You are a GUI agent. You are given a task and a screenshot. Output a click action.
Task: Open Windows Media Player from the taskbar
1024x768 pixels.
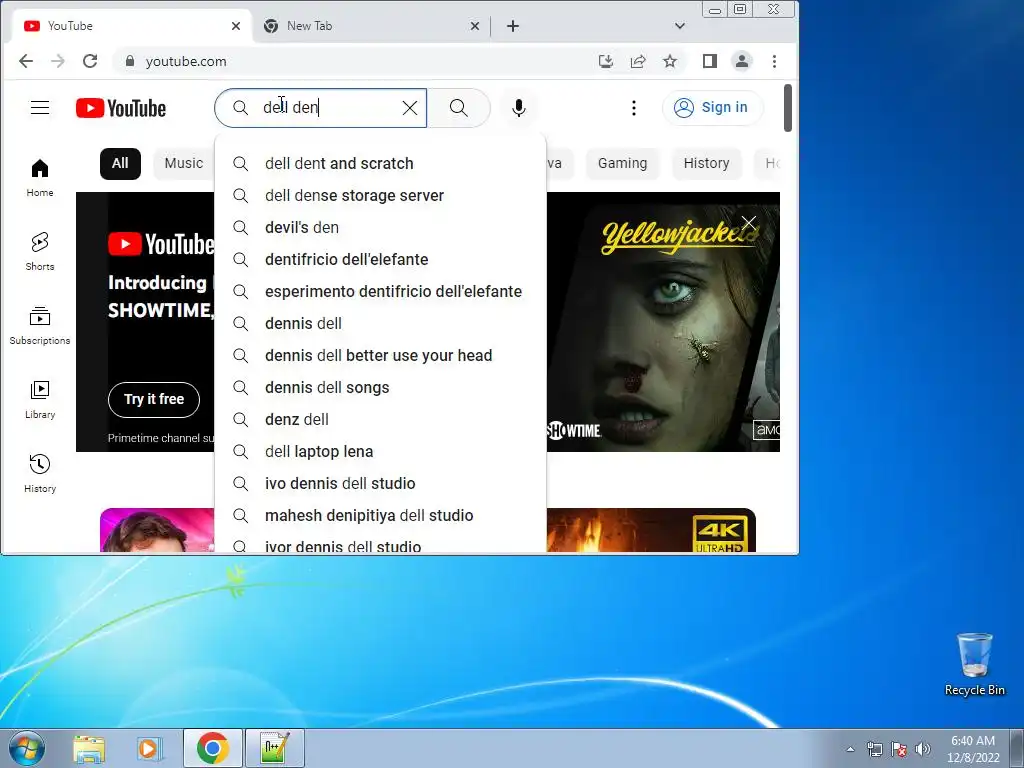(x=150, y=748)
